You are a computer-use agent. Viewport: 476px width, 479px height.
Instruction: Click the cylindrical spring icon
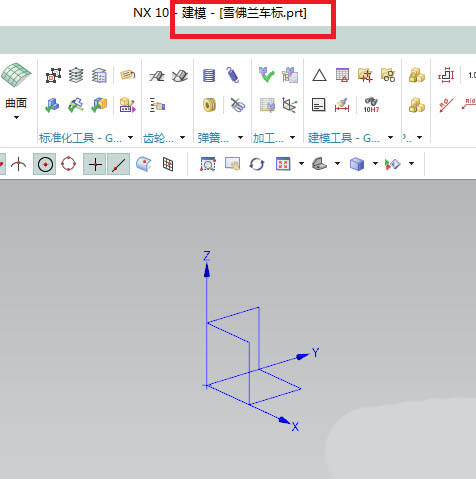pyautogui.click(x=209, y=75)
